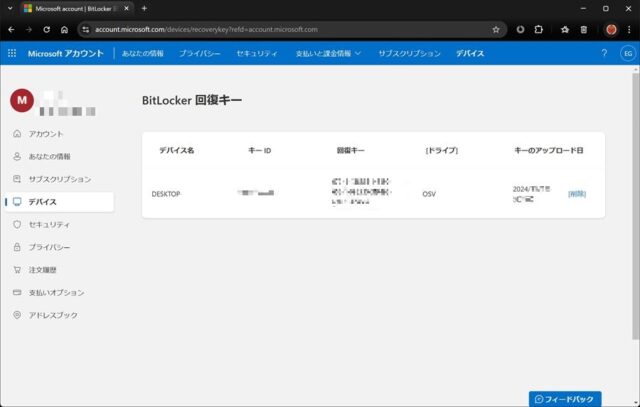Image resolution: width=640 pixels, height=407 pixels.
Task: Click the site info icon in address bar
Action: 85,29
